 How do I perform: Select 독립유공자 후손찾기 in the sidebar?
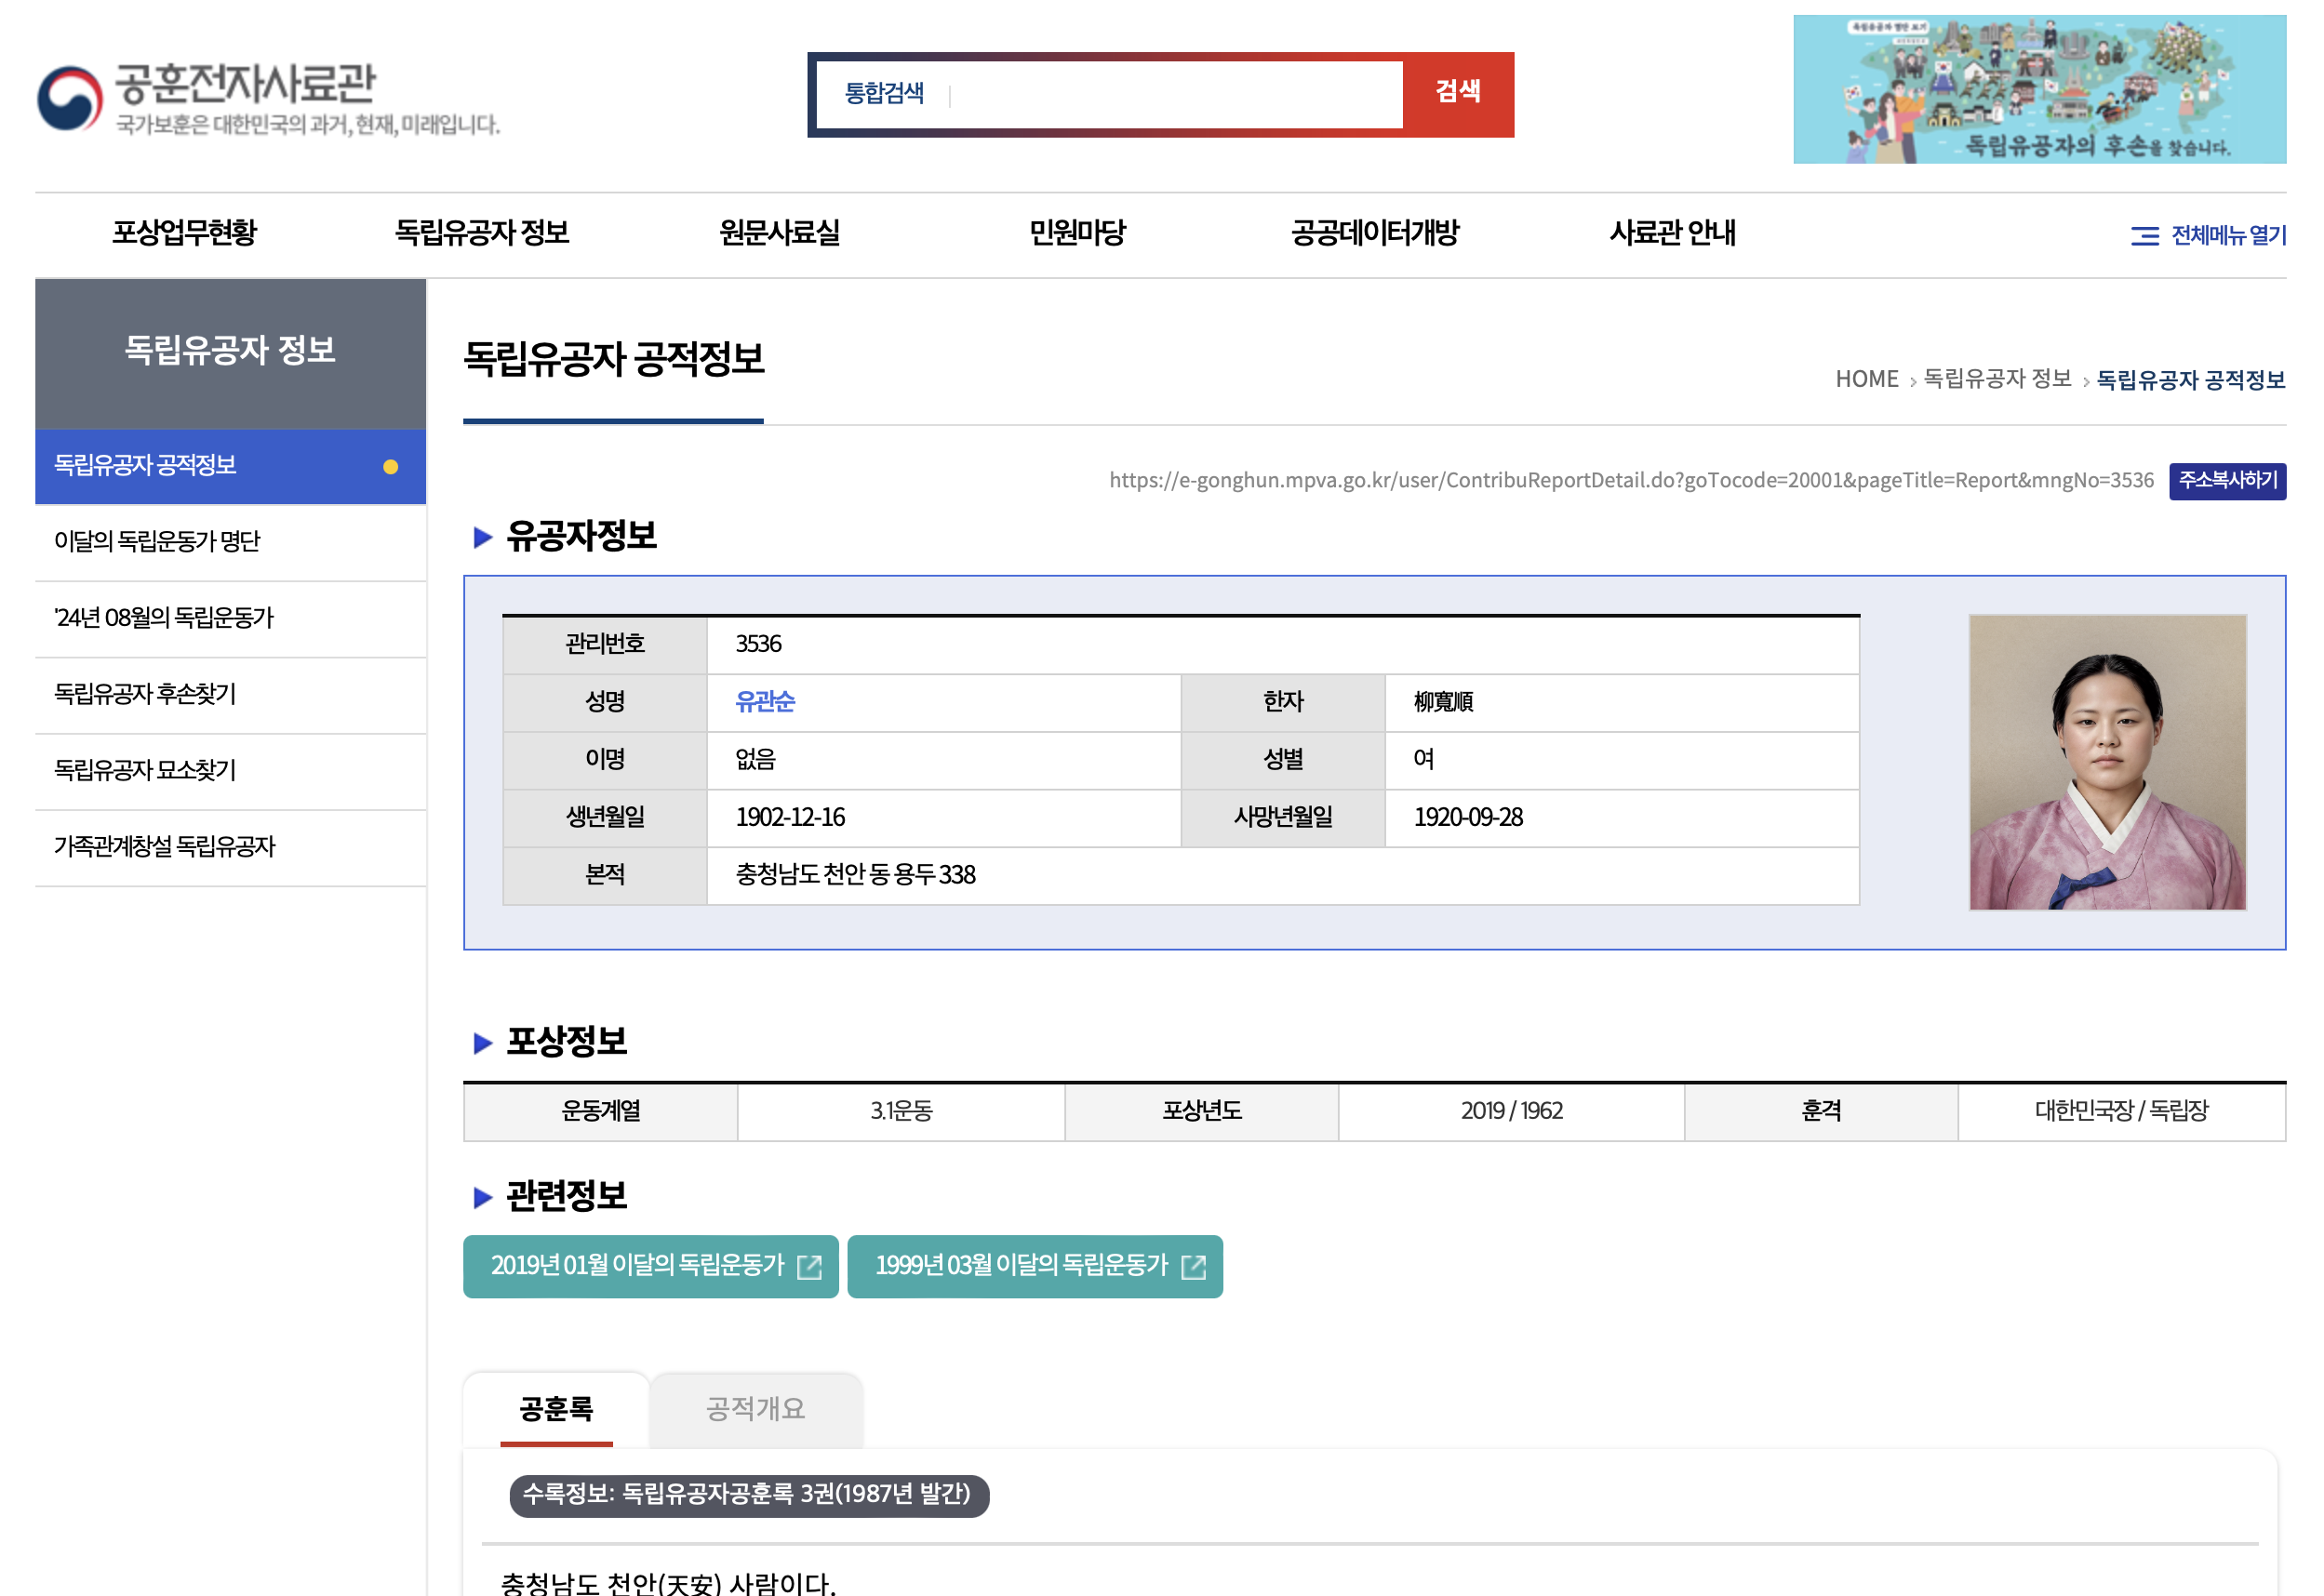[143, 695]
